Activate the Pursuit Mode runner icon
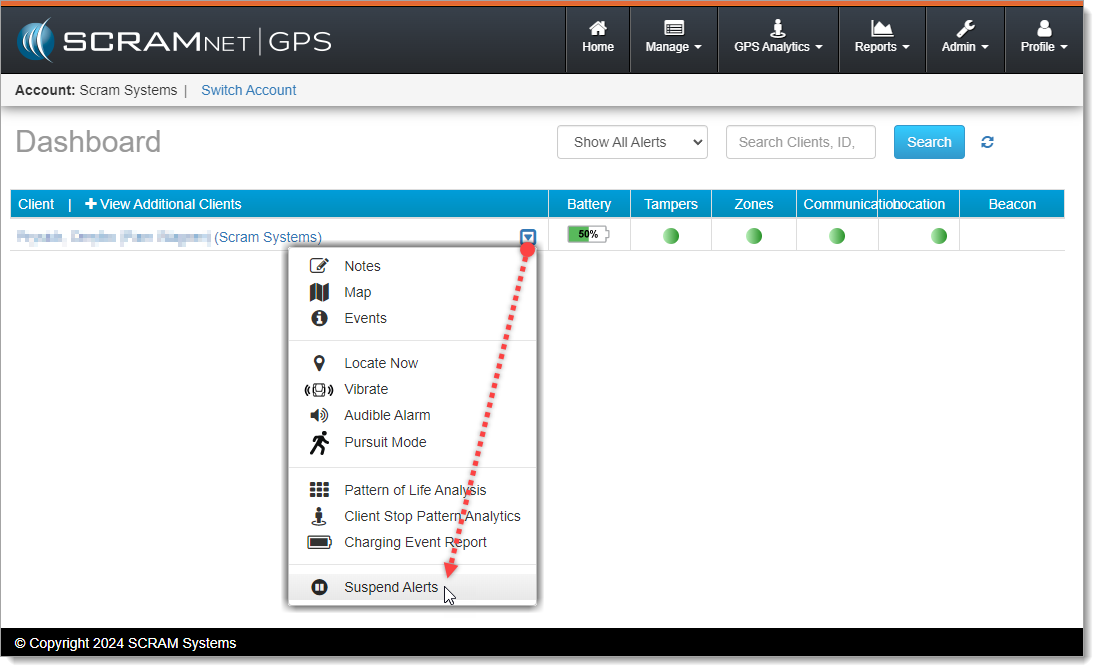 click(x=319, y=442)
